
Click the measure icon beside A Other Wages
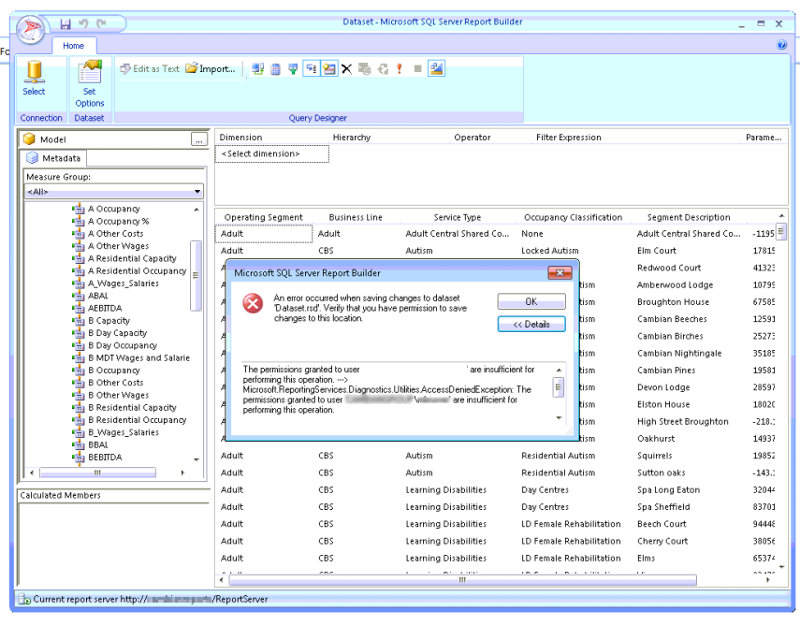click(79, 246)
